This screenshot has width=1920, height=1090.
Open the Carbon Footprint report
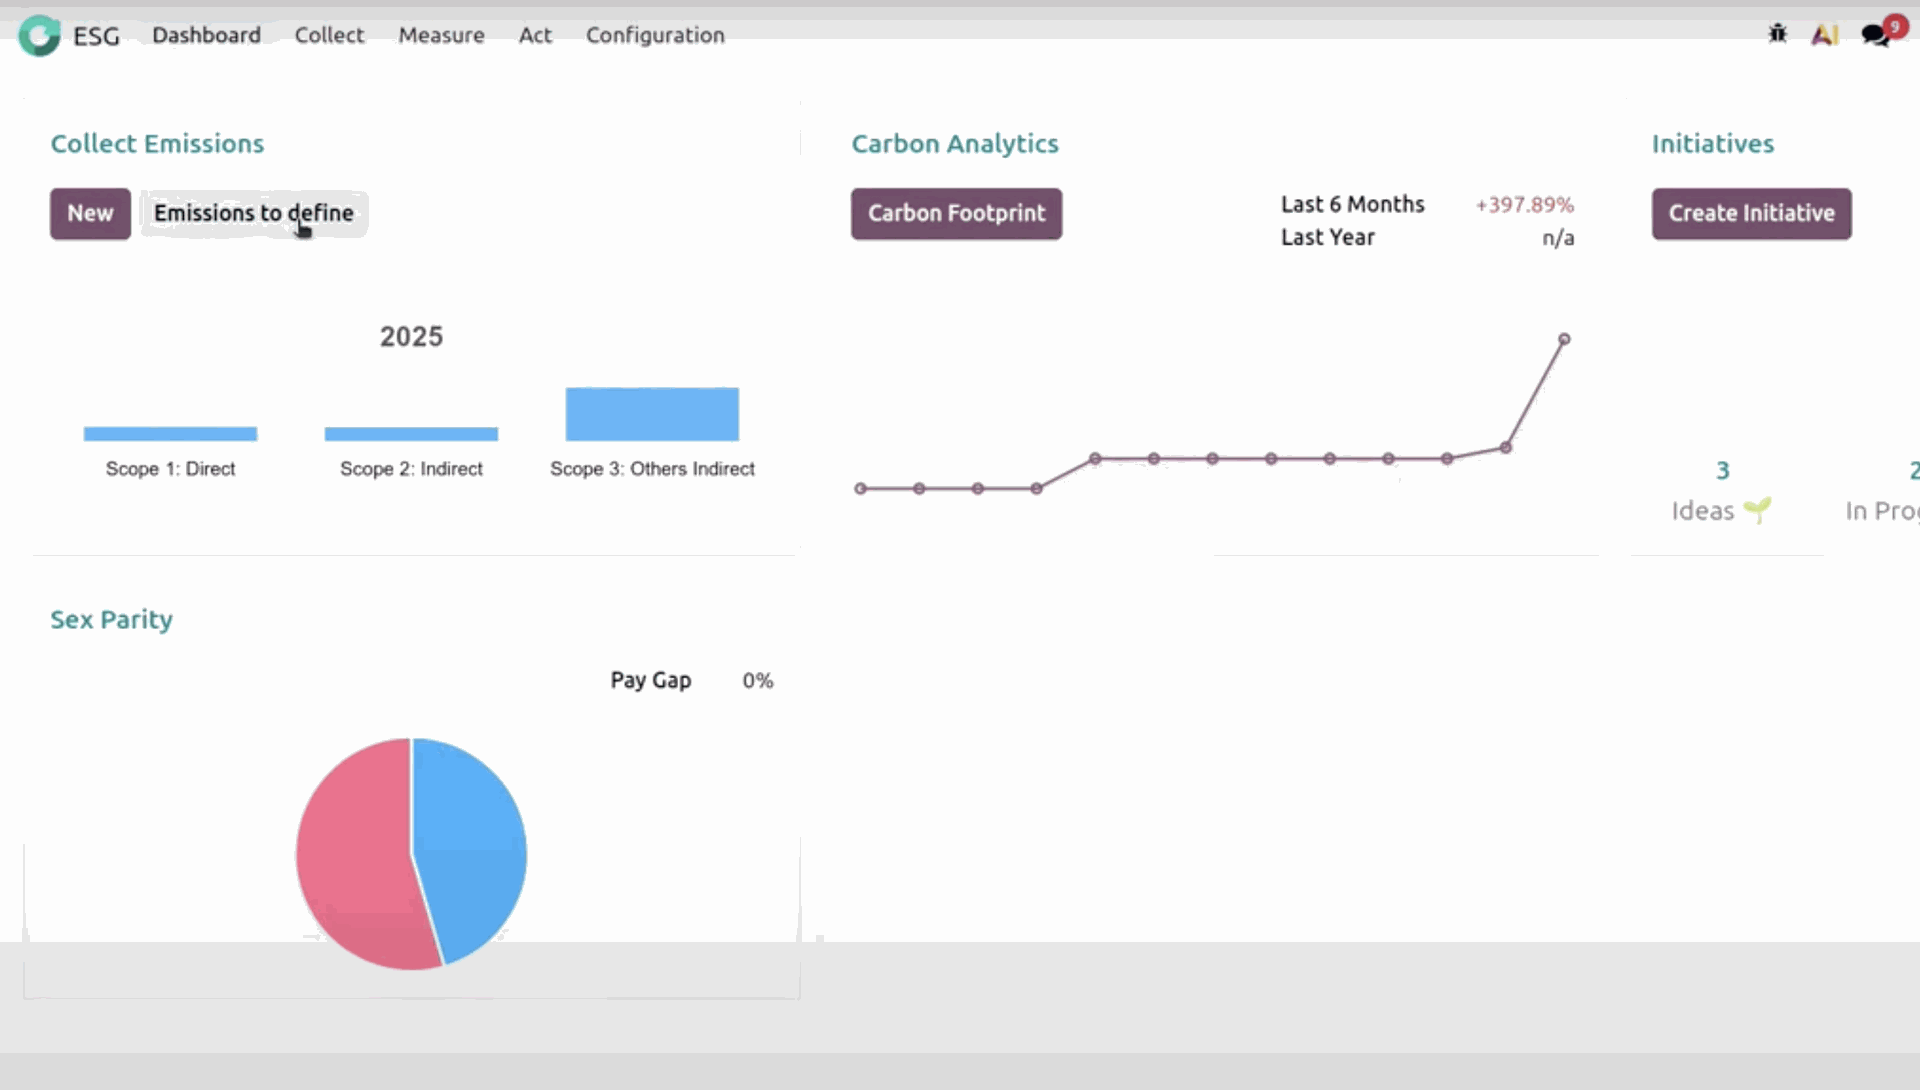click(x=956, y=213)
